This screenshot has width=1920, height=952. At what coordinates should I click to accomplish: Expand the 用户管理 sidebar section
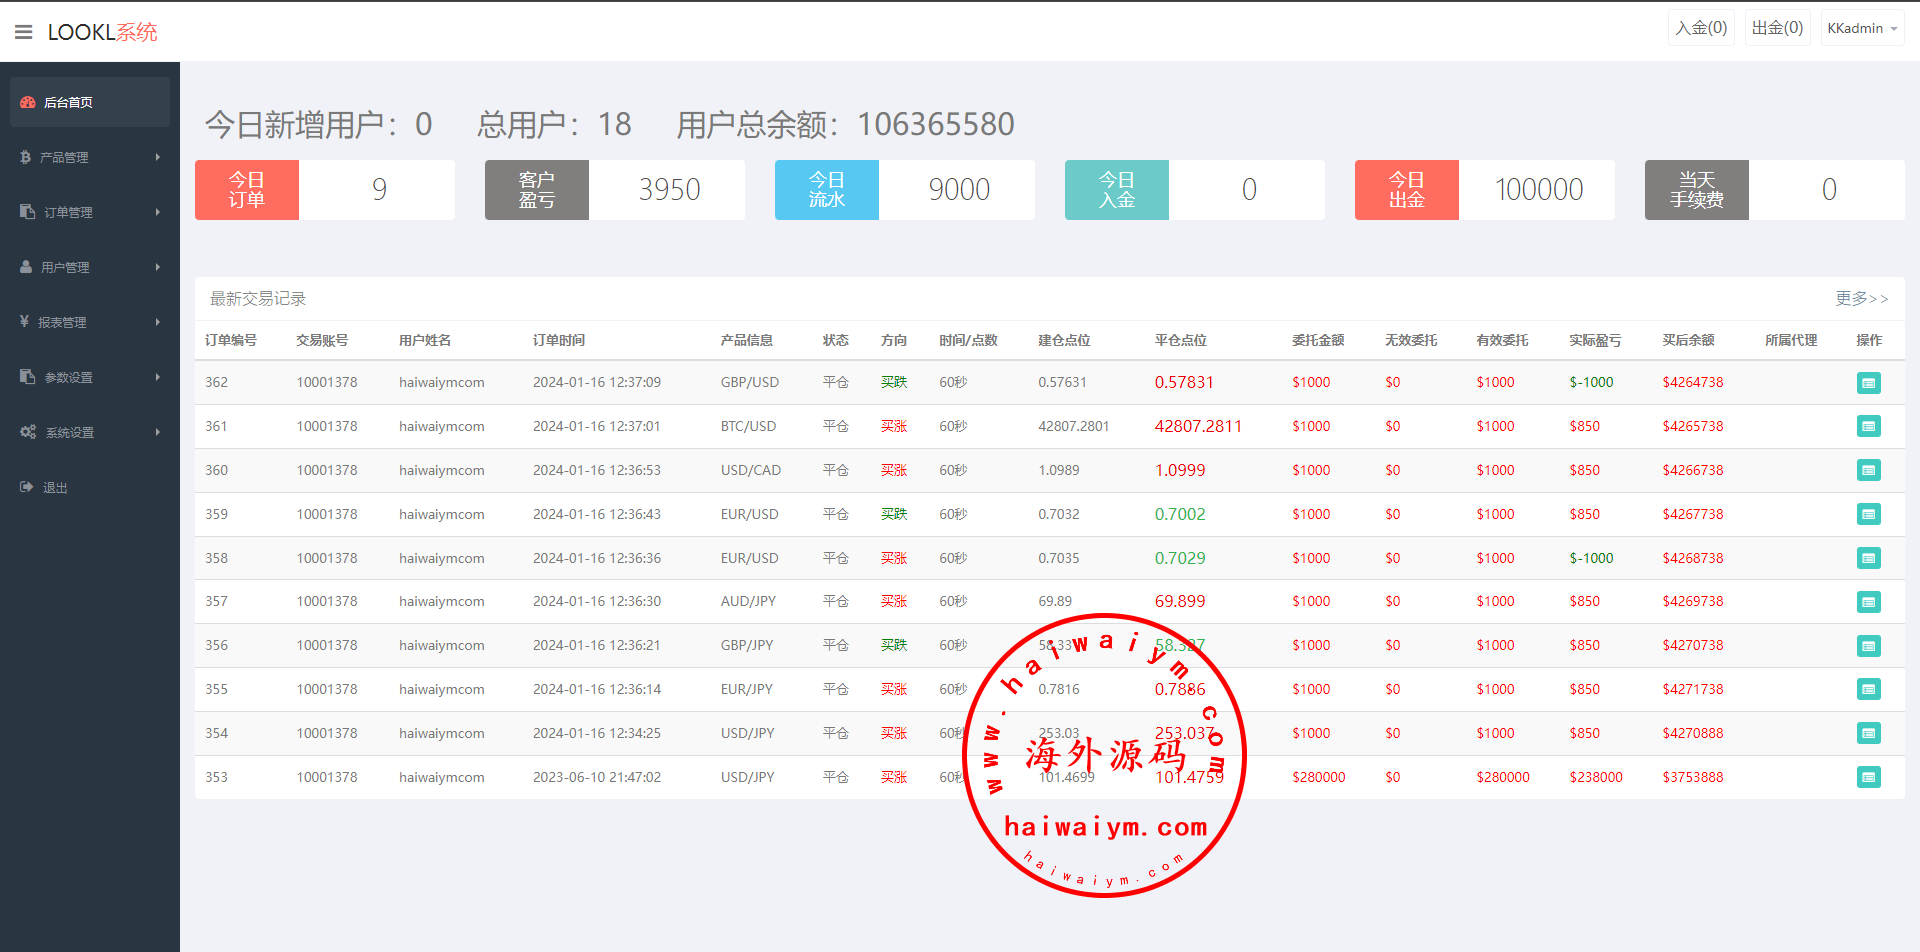[89, 267]
